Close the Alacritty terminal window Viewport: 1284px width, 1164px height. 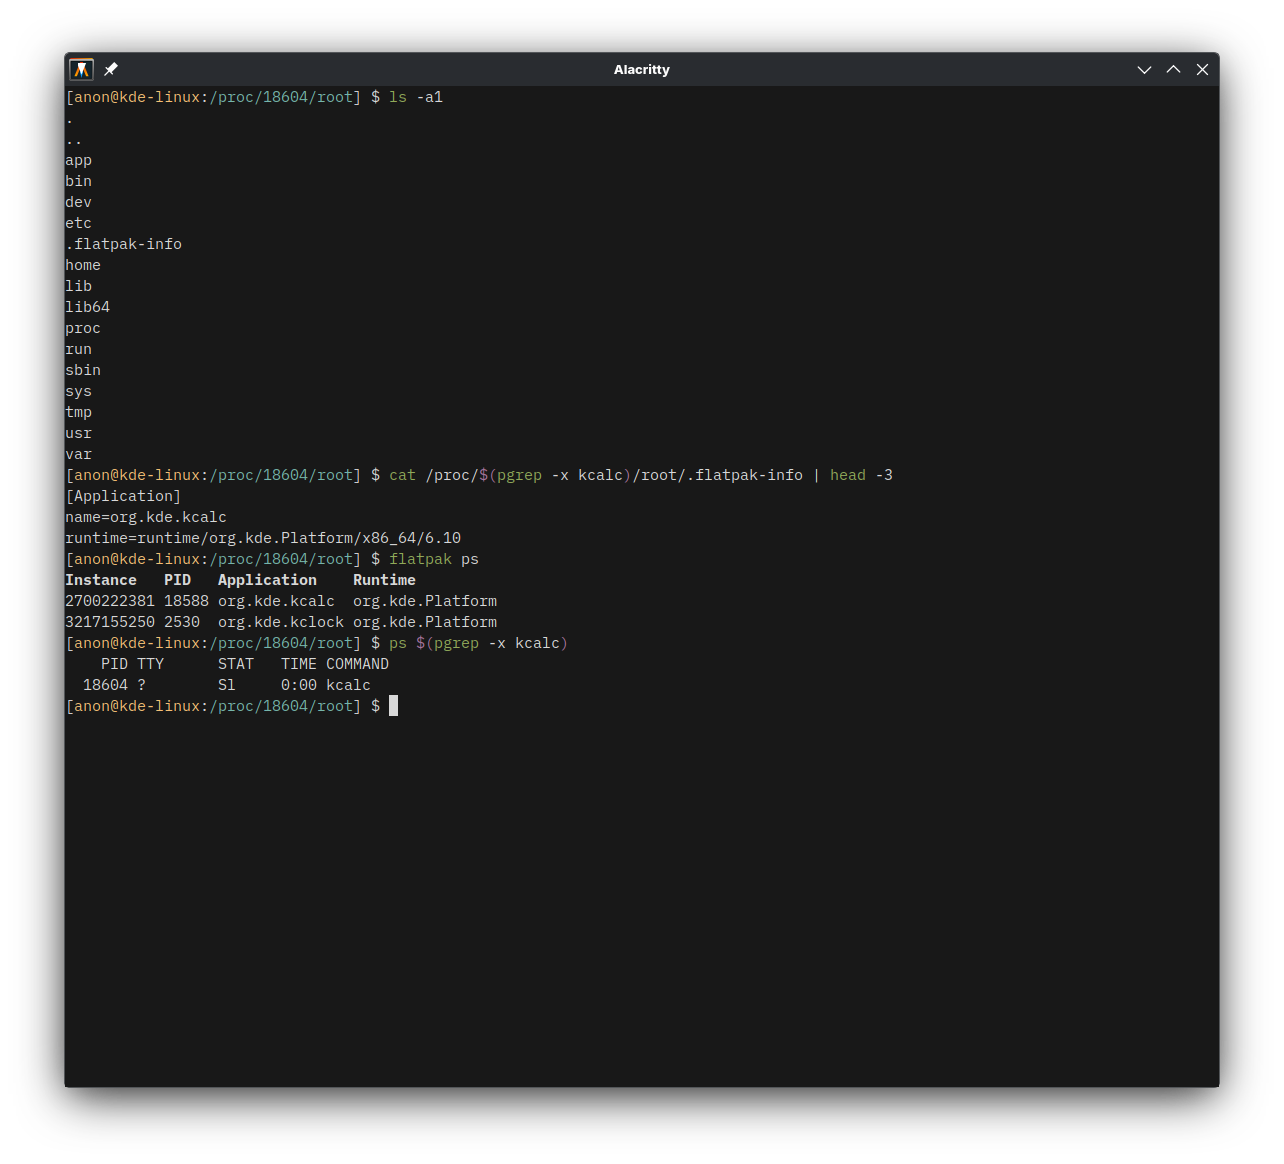point(1202,69)
